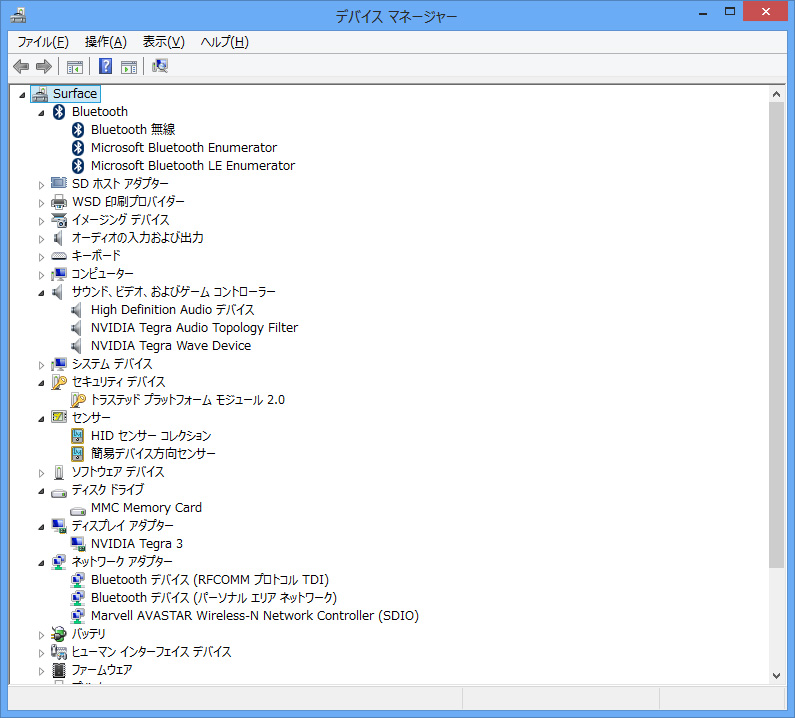Click Scan for hardware changes toolbar icon
The width and height of the screenshot is (795, 718).
(x=160, y=67)
